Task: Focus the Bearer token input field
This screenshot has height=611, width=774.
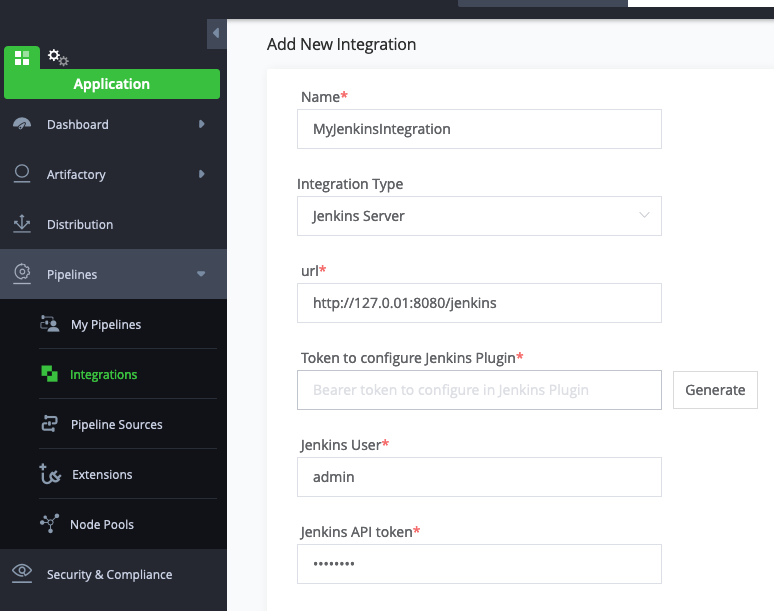Action: (x=479, y=390)
